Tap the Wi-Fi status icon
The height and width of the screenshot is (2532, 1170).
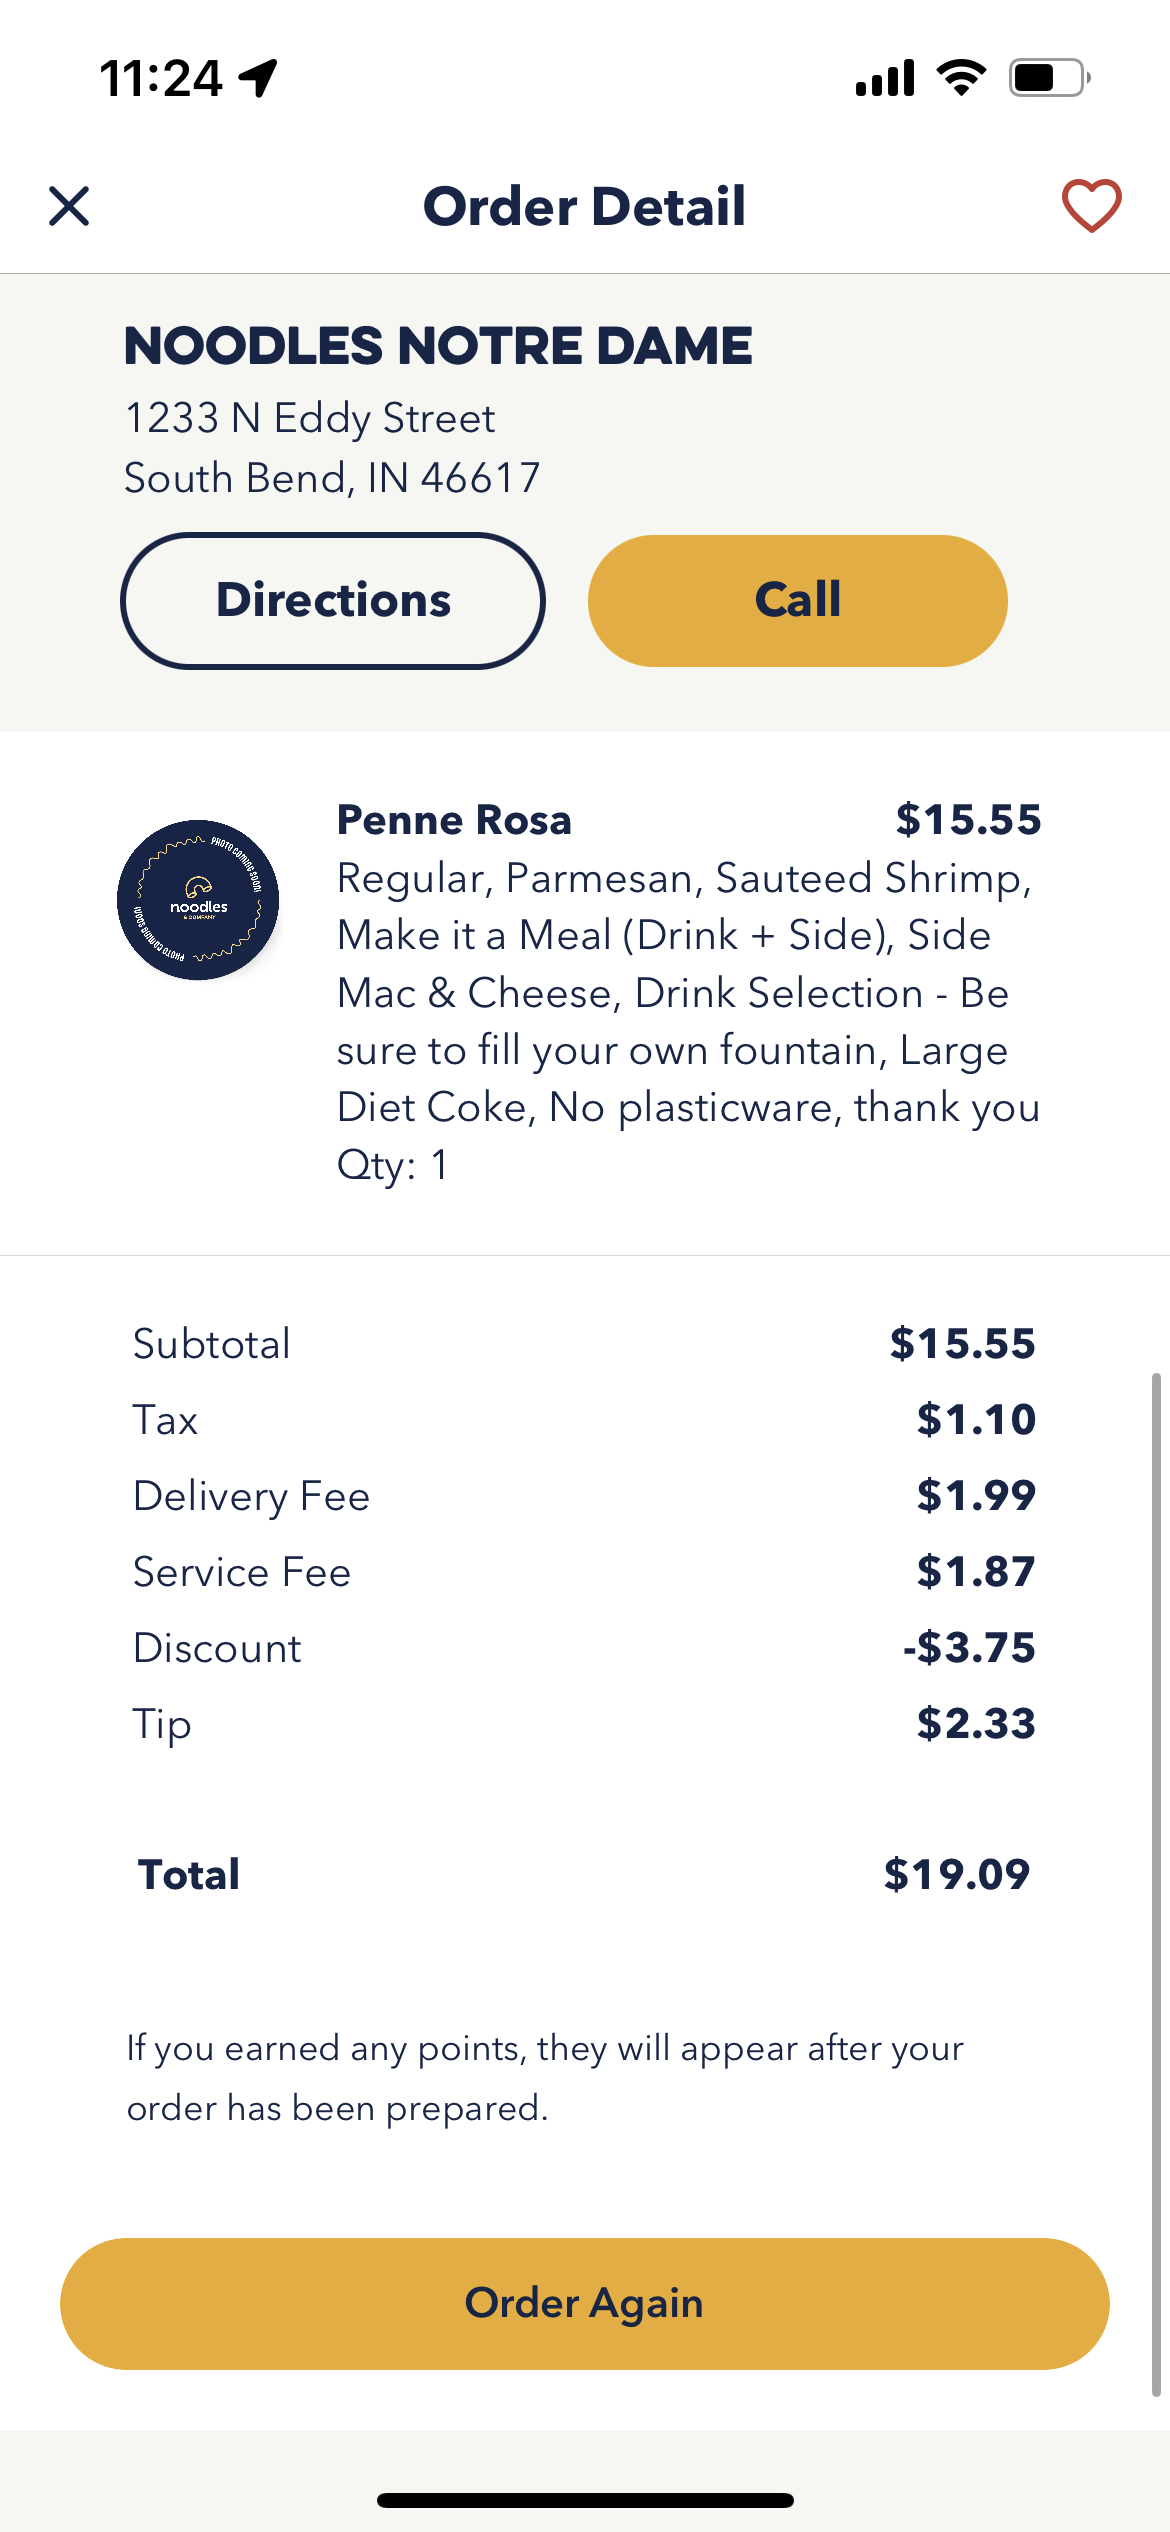click(x=961, y=78)
